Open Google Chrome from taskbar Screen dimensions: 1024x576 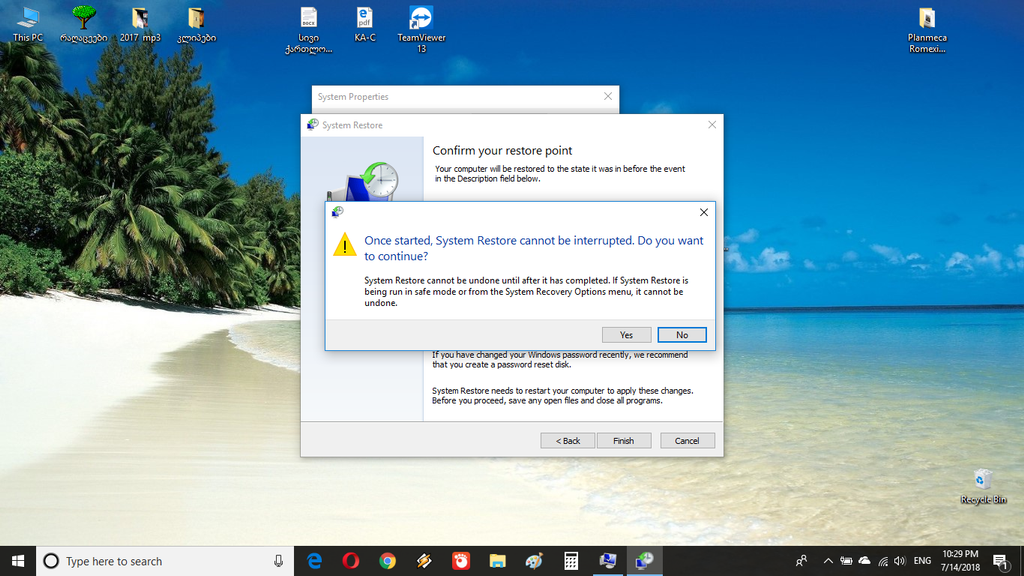coord(387,561)
